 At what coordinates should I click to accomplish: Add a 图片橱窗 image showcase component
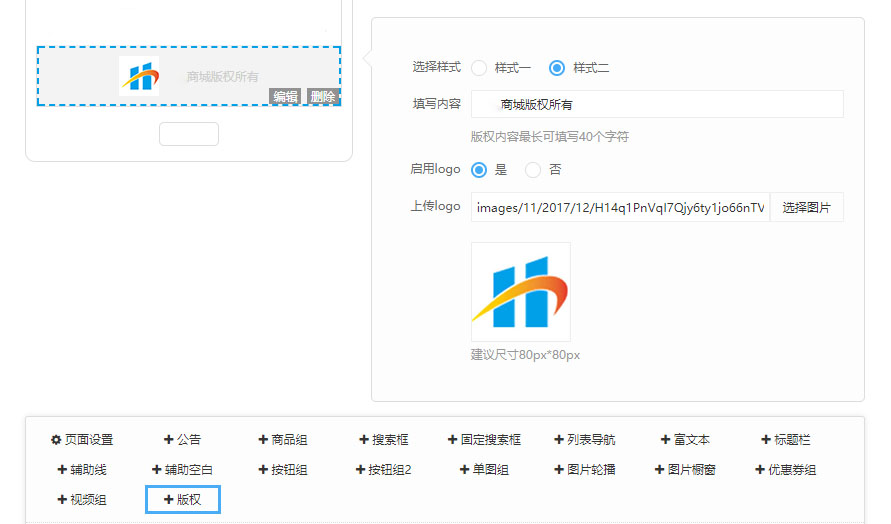[x=685, y=469]
